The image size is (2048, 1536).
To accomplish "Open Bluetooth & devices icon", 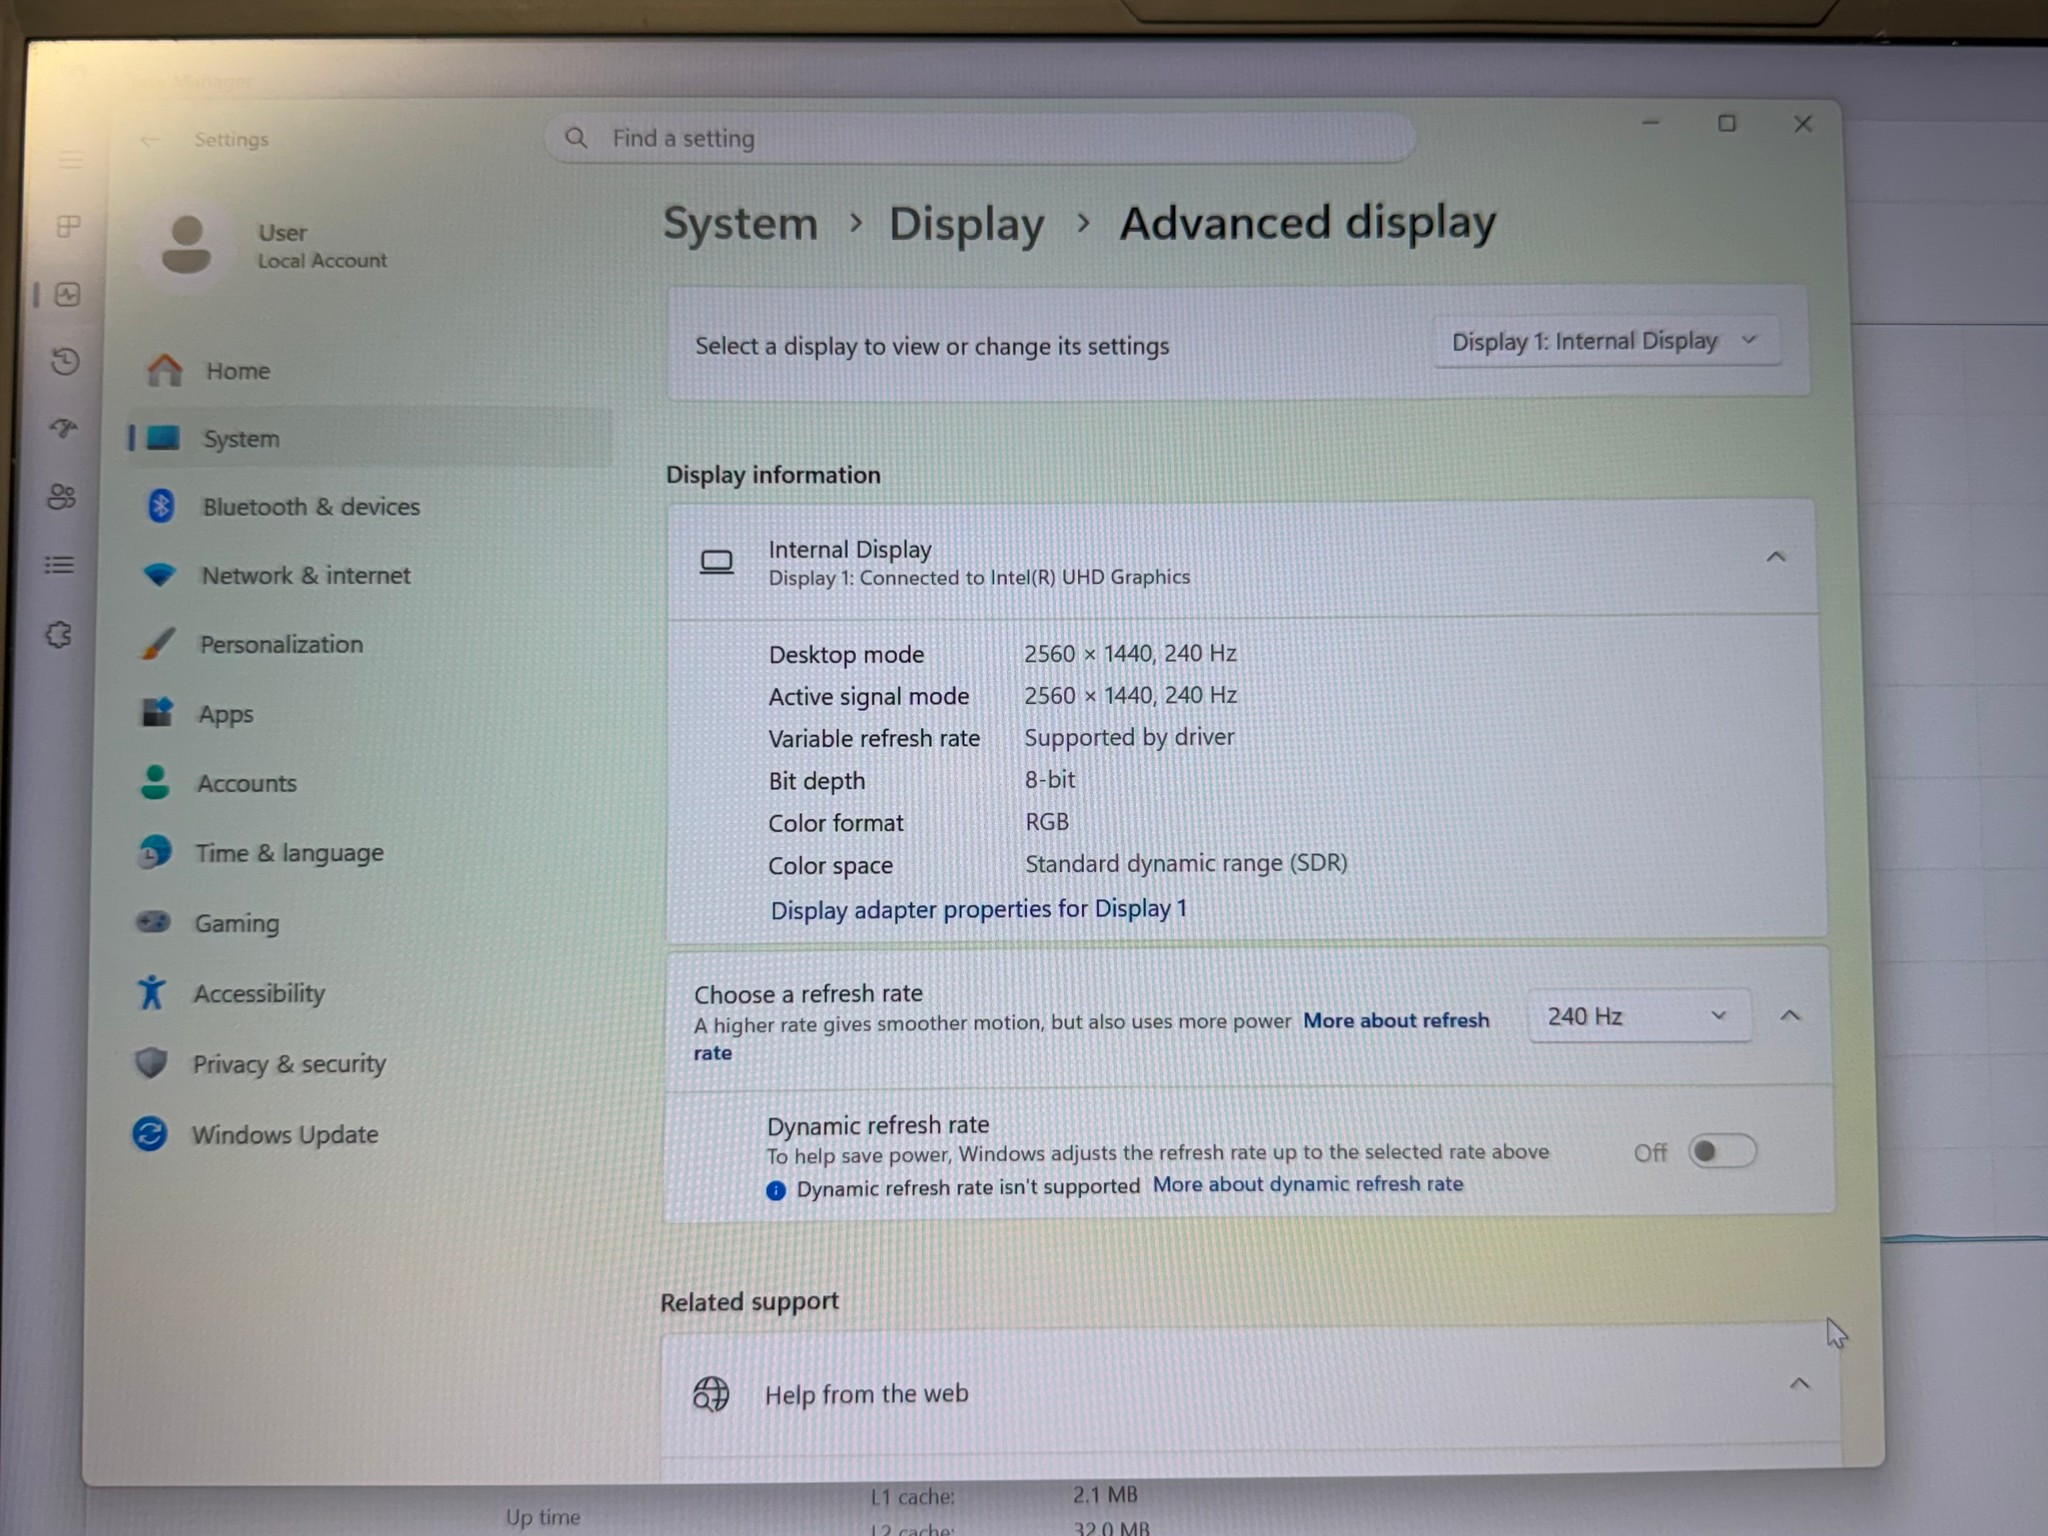I will click(x=160, y=506).
